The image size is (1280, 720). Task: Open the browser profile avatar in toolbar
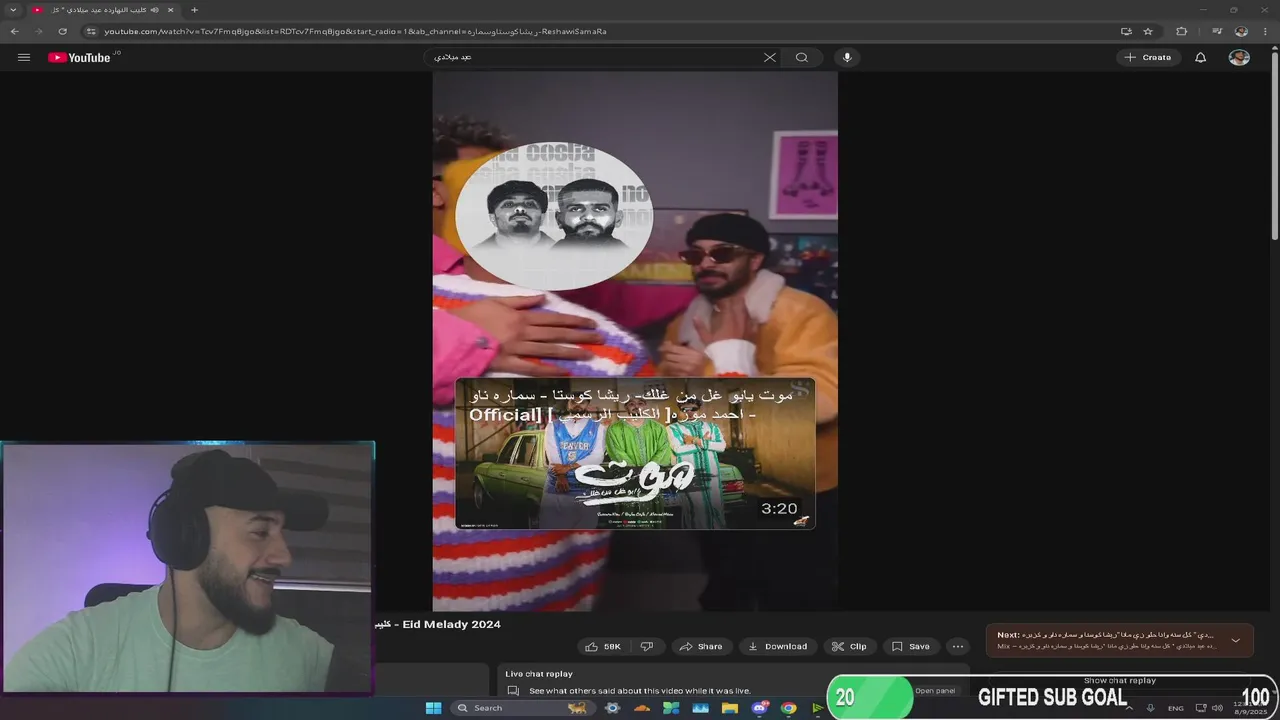pos(1241,31)
